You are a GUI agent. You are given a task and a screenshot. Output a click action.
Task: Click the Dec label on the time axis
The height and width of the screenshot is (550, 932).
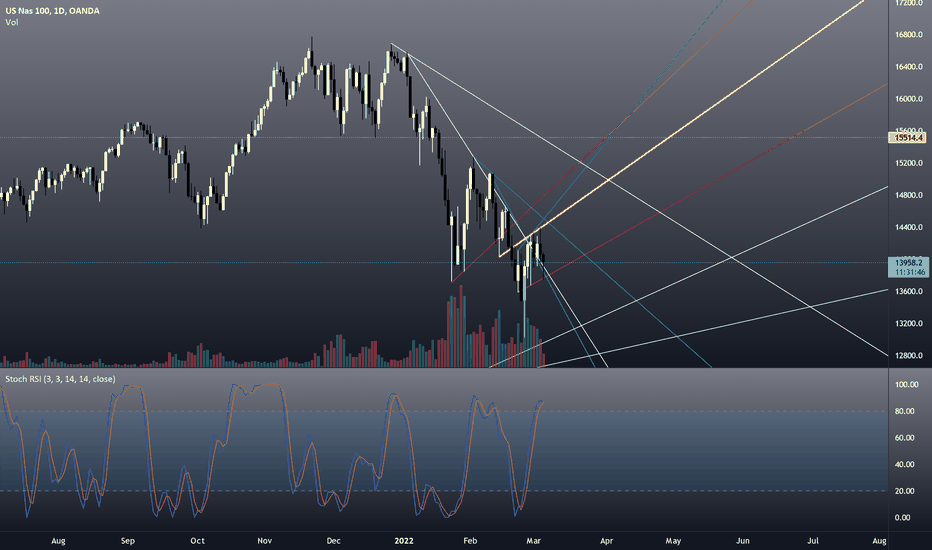(333, 541)
